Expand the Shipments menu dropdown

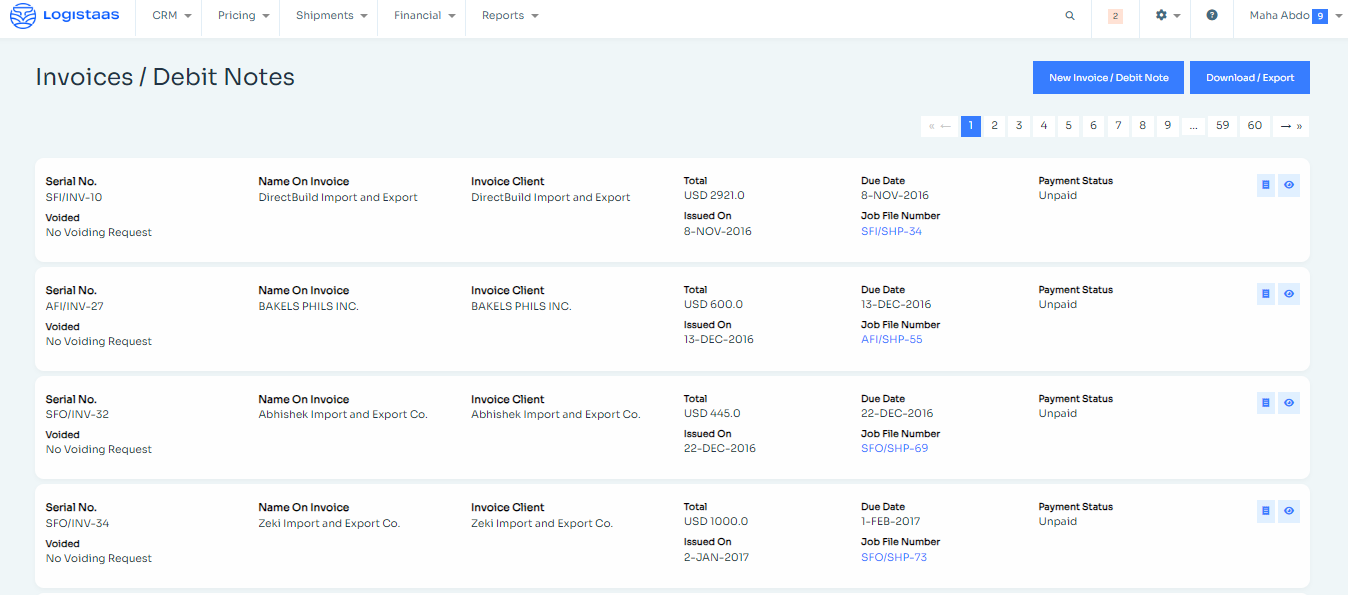[x=328, y=16]
